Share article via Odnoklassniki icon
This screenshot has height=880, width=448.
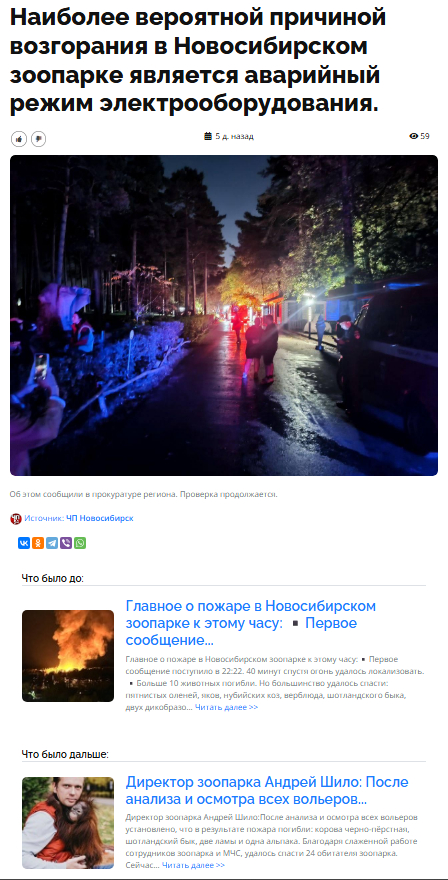pyautogui.click(x=38, y=543)
